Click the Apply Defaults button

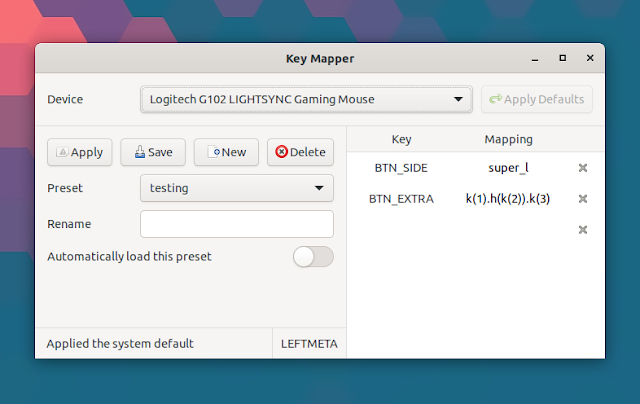pos(537,99)
